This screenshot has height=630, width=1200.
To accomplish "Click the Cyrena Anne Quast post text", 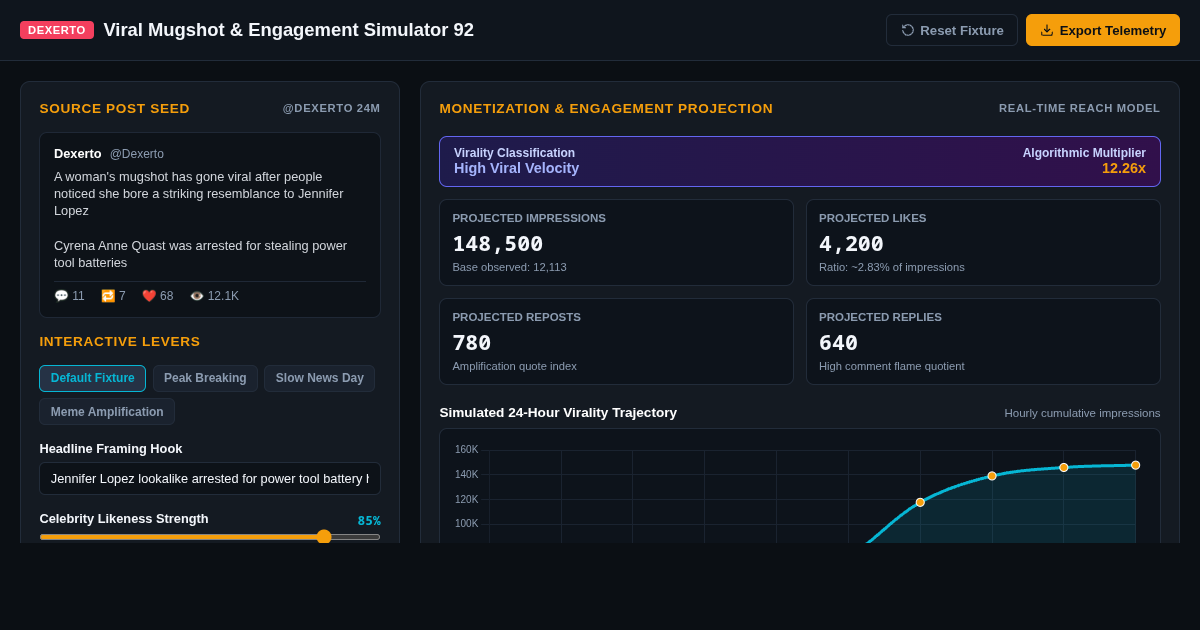I will point(200,254).
